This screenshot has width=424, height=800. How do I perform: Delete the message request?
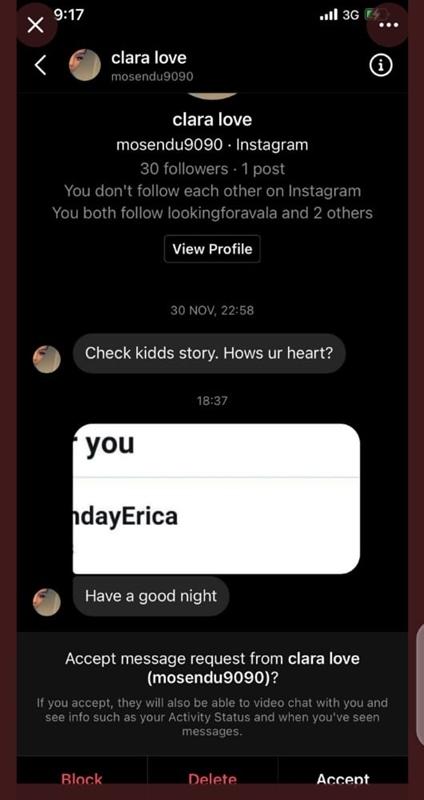[212, 779]
